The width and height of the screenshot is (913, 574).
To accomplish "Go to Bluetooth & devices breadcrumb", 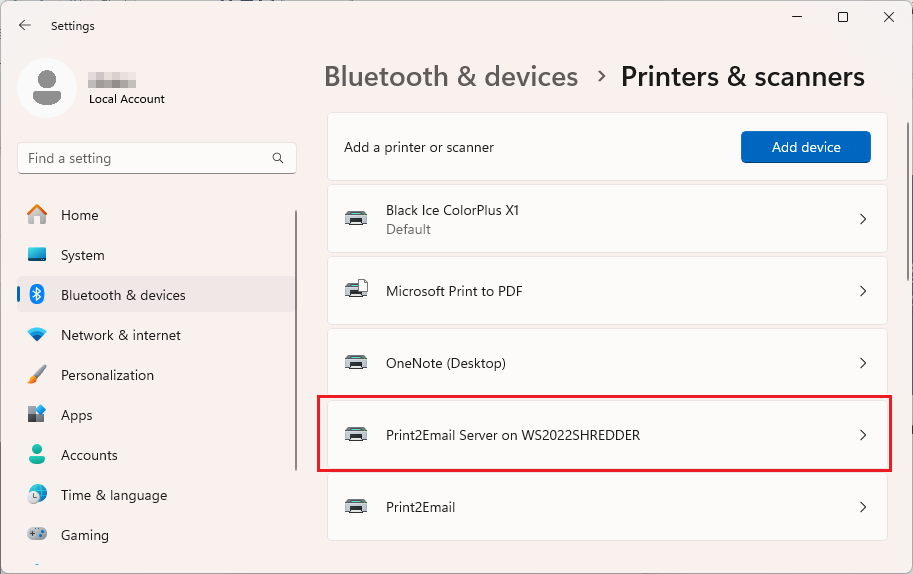I will click(451, 77).
